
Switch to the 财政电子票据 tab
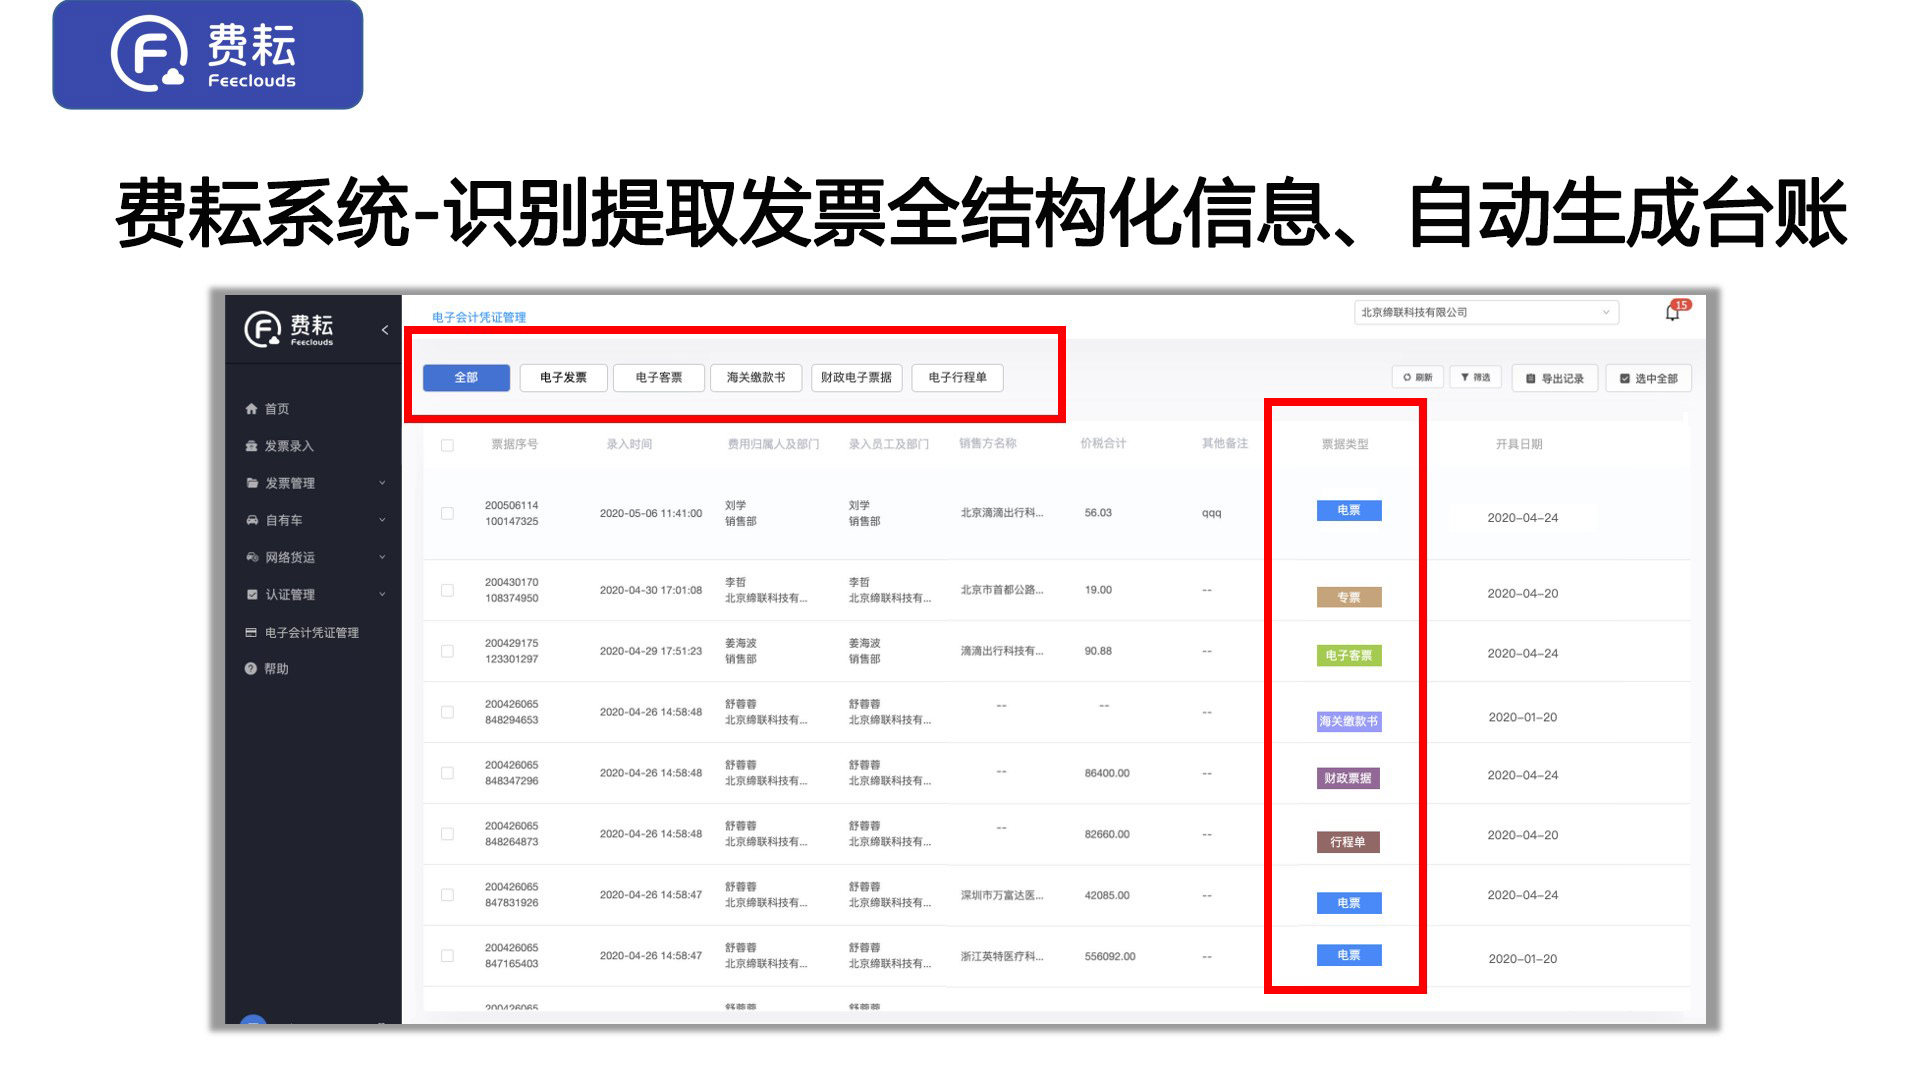[x=856, y=378]
